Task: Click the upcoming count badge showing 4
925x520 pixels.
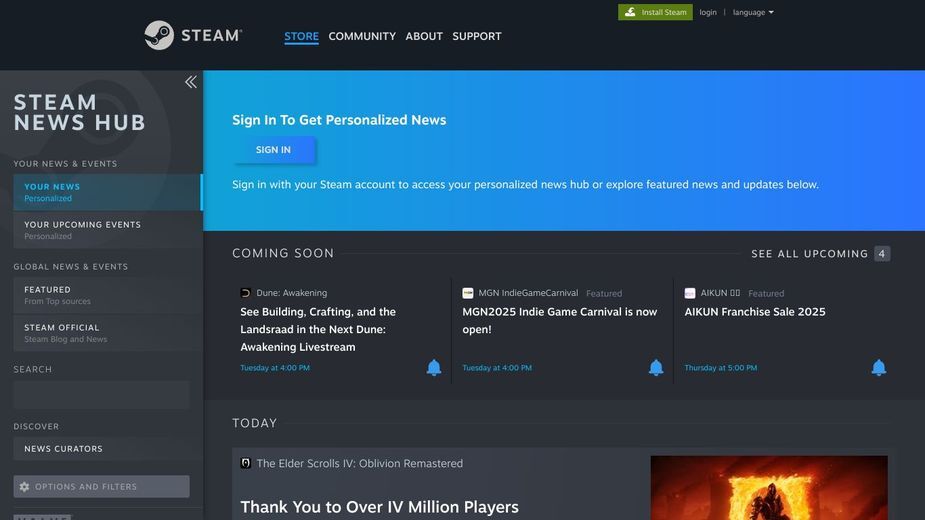Action: (x=882, y=254)
